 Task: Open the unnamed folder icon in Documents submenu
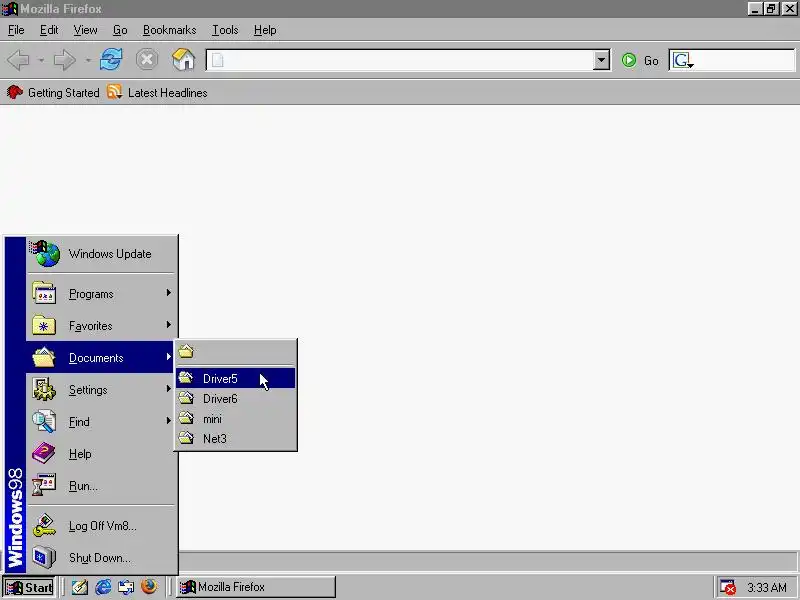tap(187, 351)
